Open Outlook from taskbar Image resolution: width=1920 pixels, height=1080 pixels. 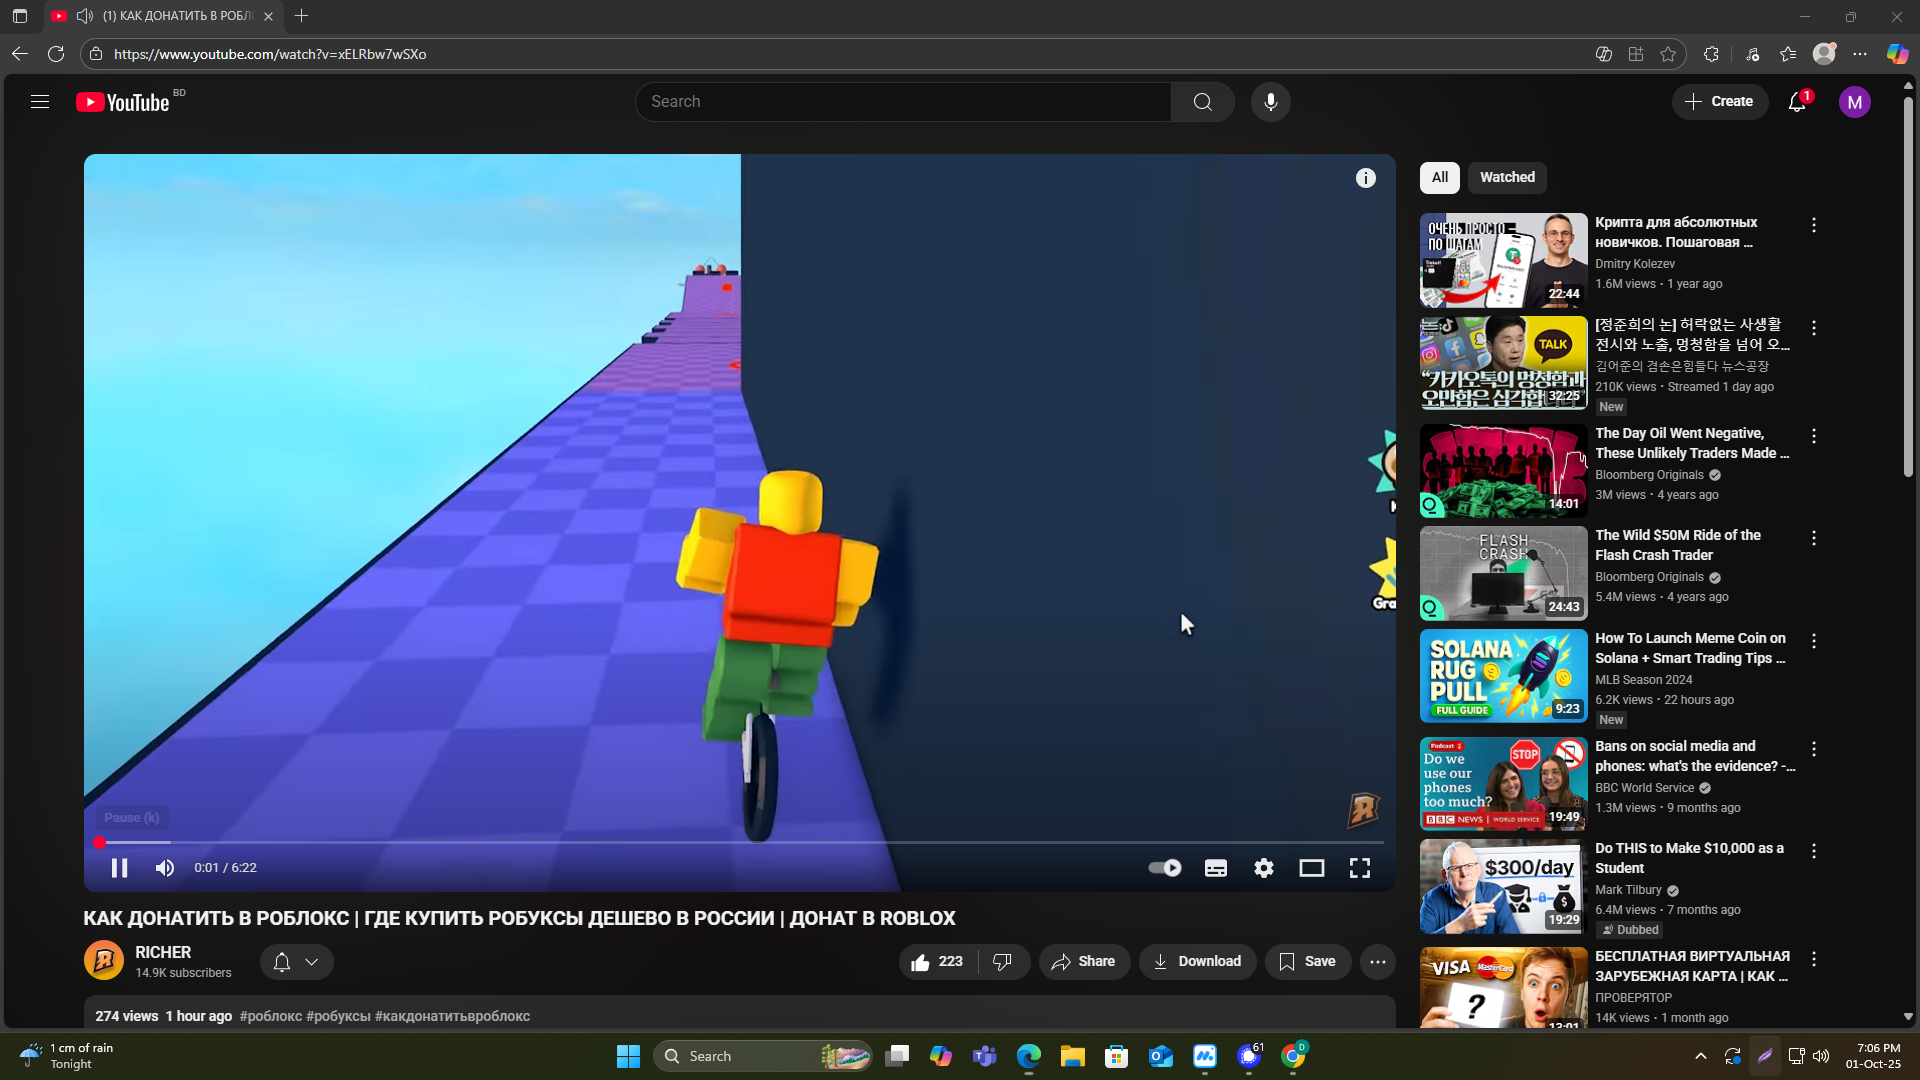pos(1161,1056)
